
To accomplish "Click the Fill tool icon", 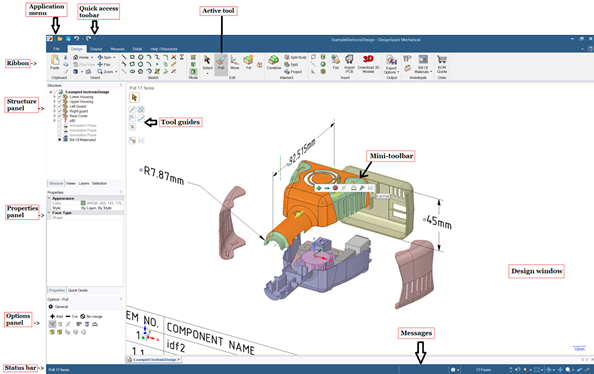I will (248, 63).
